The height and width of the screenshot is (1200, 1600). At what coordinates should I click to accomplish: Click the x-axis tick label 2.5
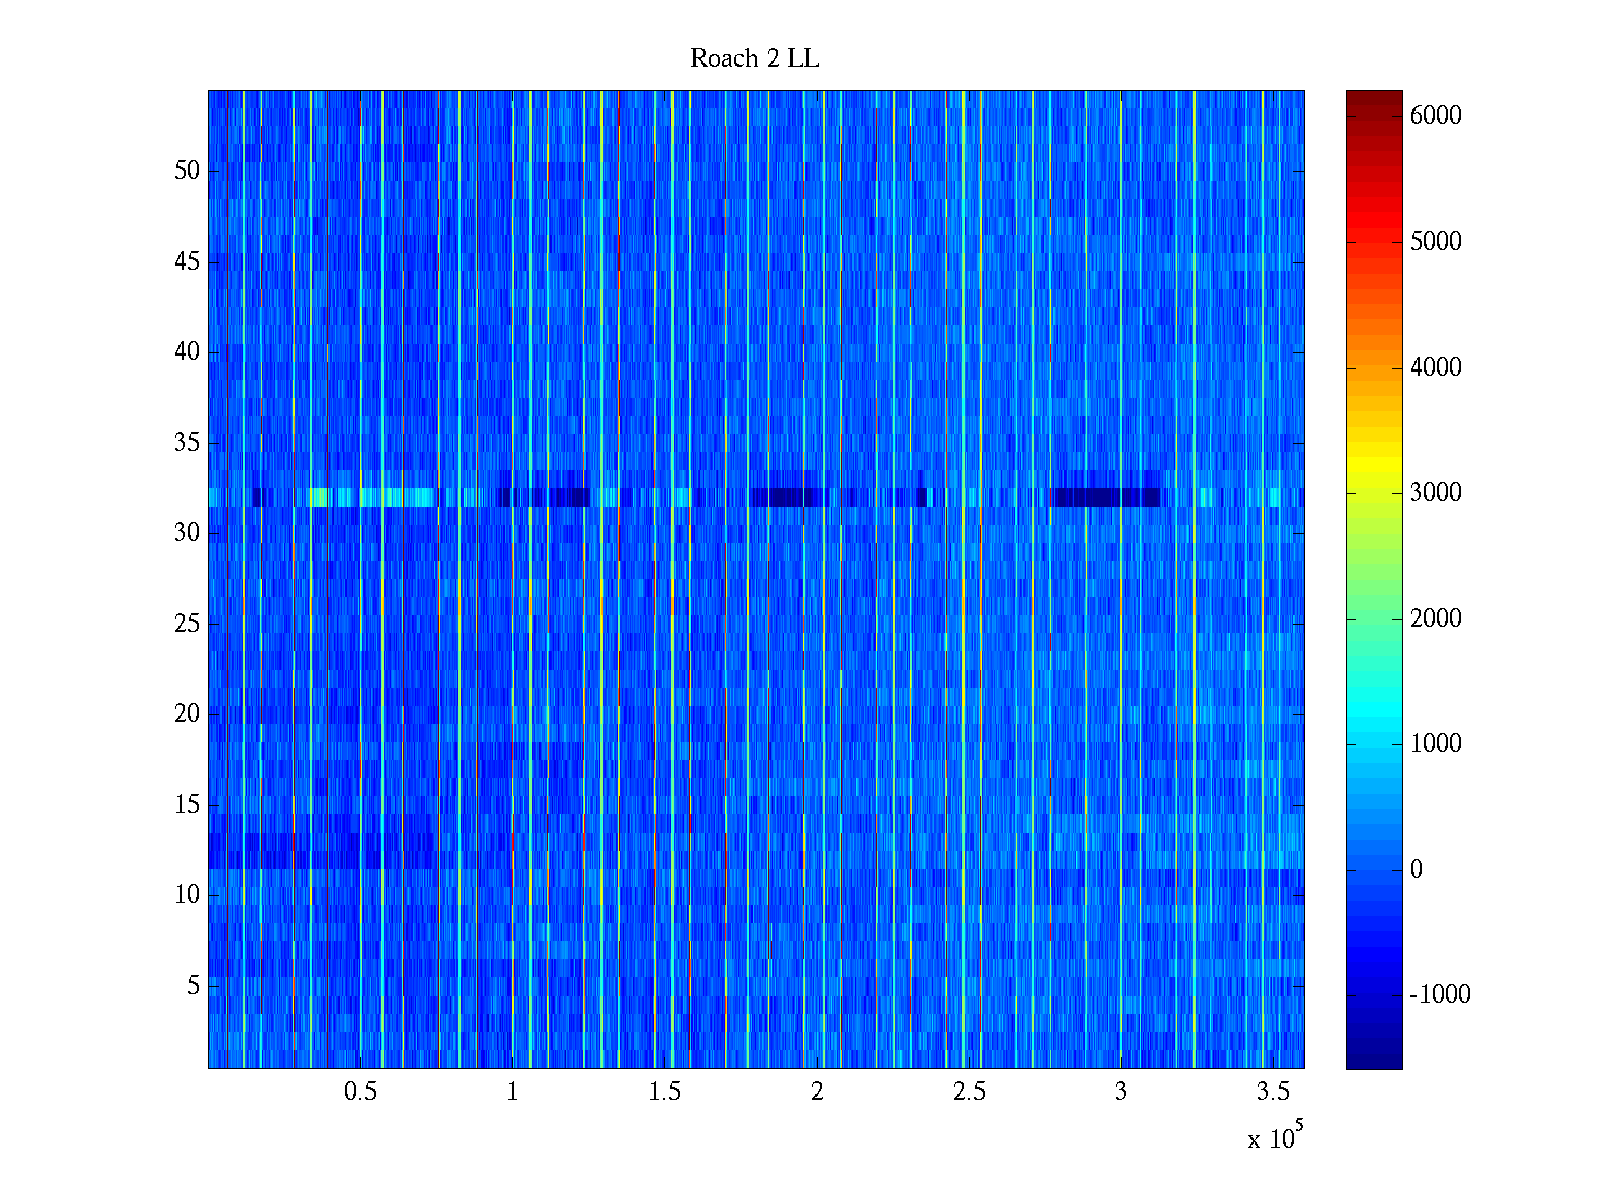point(968,1092)
